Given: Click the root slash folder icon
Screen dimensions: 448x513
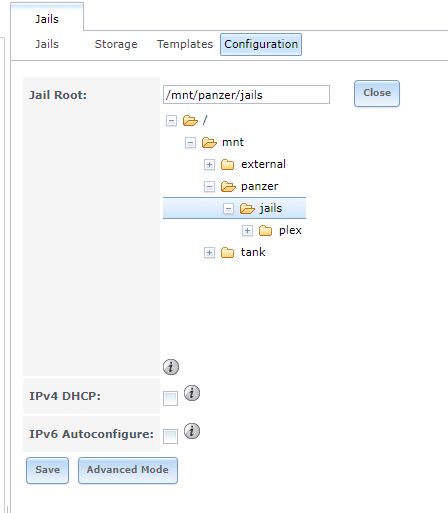Looking at the screenshot, I should [190, 120].
